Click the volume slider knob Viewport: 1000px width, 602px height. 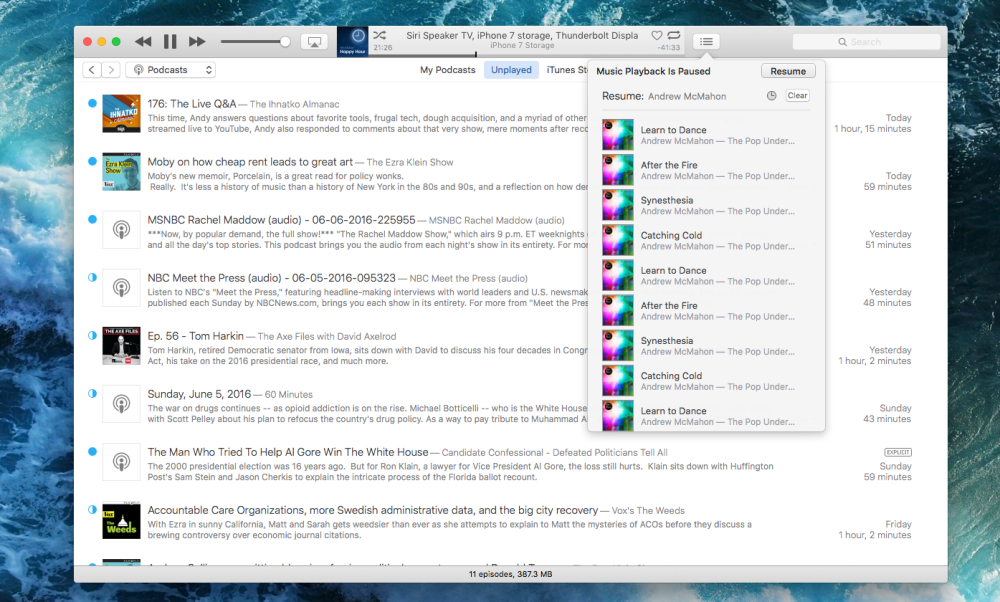[285, 42]
